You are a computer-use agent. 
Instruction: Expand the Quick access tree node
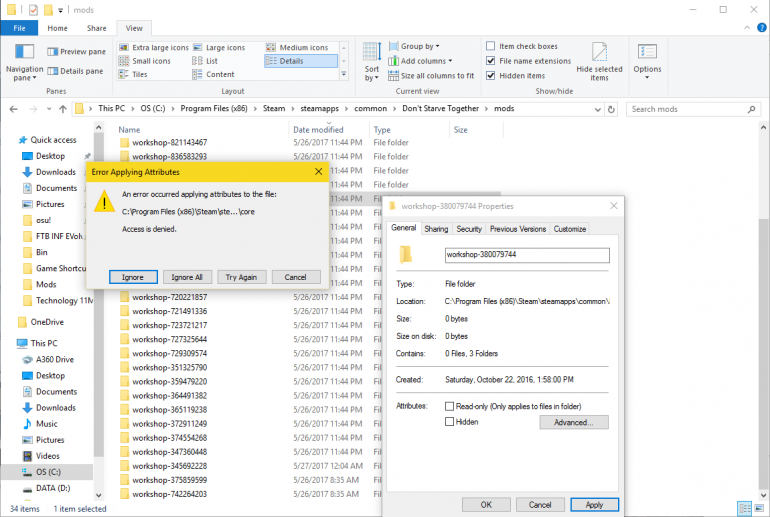(10, 140)
